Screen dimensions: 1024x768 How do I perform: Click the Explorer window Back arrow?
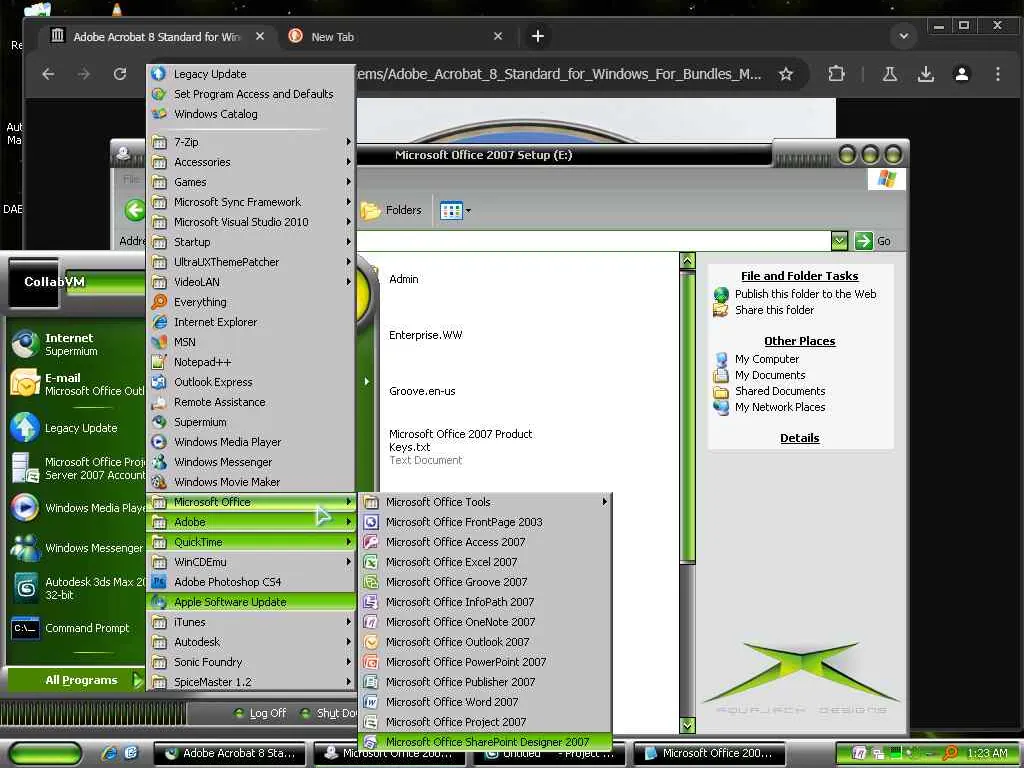135,210
